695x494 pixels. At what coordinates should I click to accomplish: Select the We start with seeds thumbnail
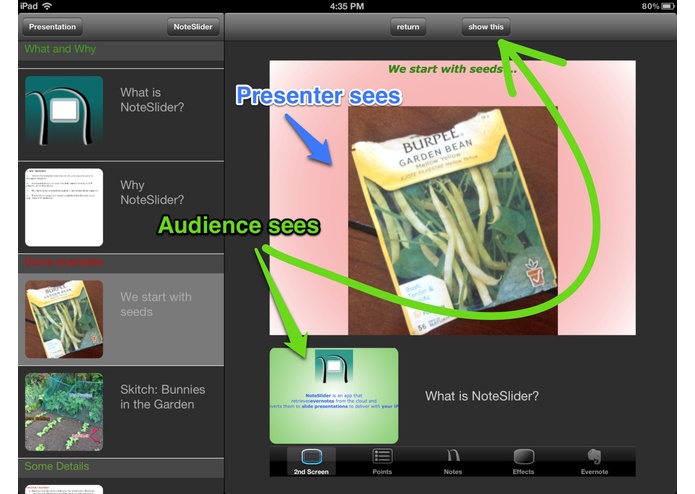[x=64, y=319]
